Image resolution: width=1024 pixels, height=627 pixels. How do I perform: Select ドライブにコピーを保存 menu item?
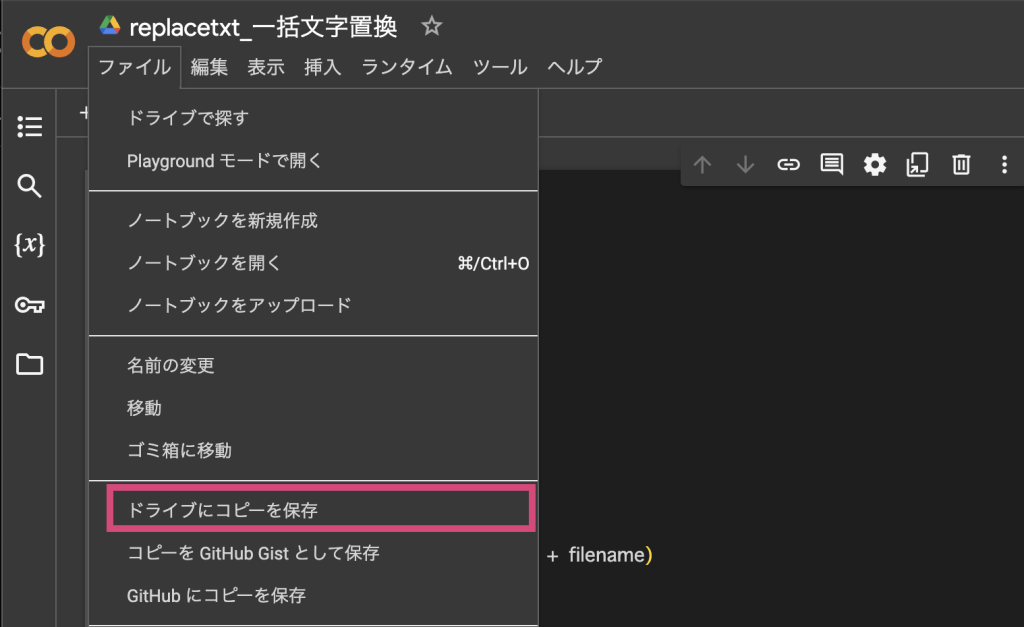(222, 510)
